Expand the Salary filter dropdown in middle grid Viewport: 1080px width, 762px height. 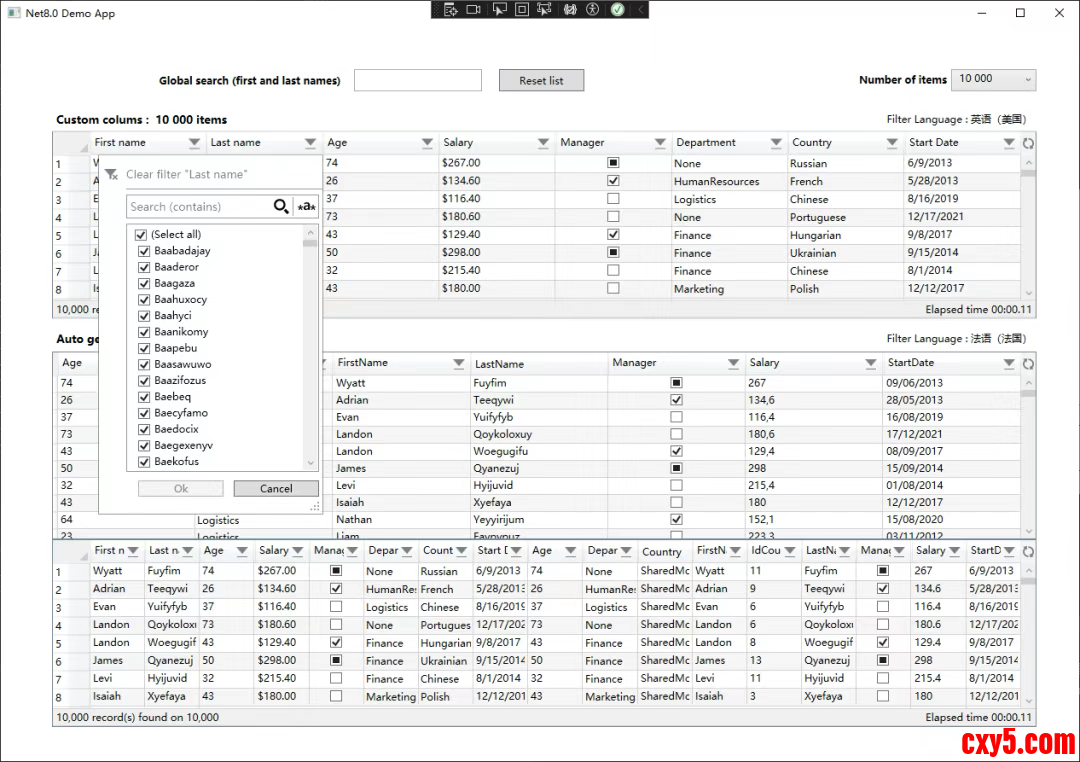pyautogui.click(x=871, y=363)
